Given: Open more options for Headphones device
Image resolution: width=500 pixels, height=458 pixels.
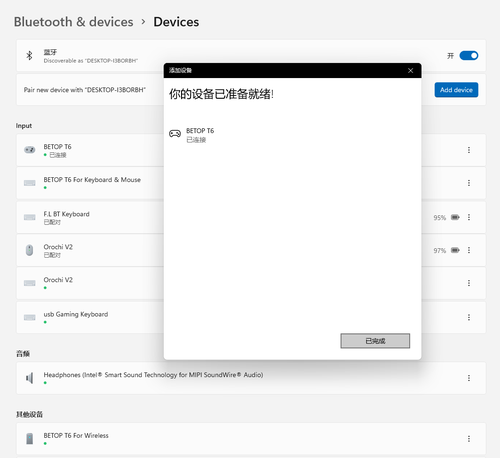Looking at the screenshot, I should [469, 378].
